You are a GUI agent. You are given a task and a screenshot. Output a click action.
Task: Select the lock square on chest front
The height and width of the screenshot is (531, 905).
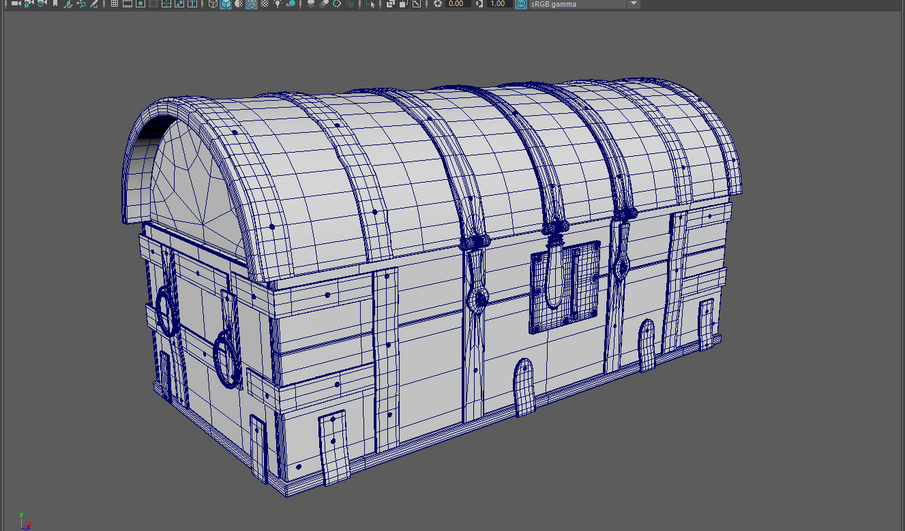(x=565, y=285)
